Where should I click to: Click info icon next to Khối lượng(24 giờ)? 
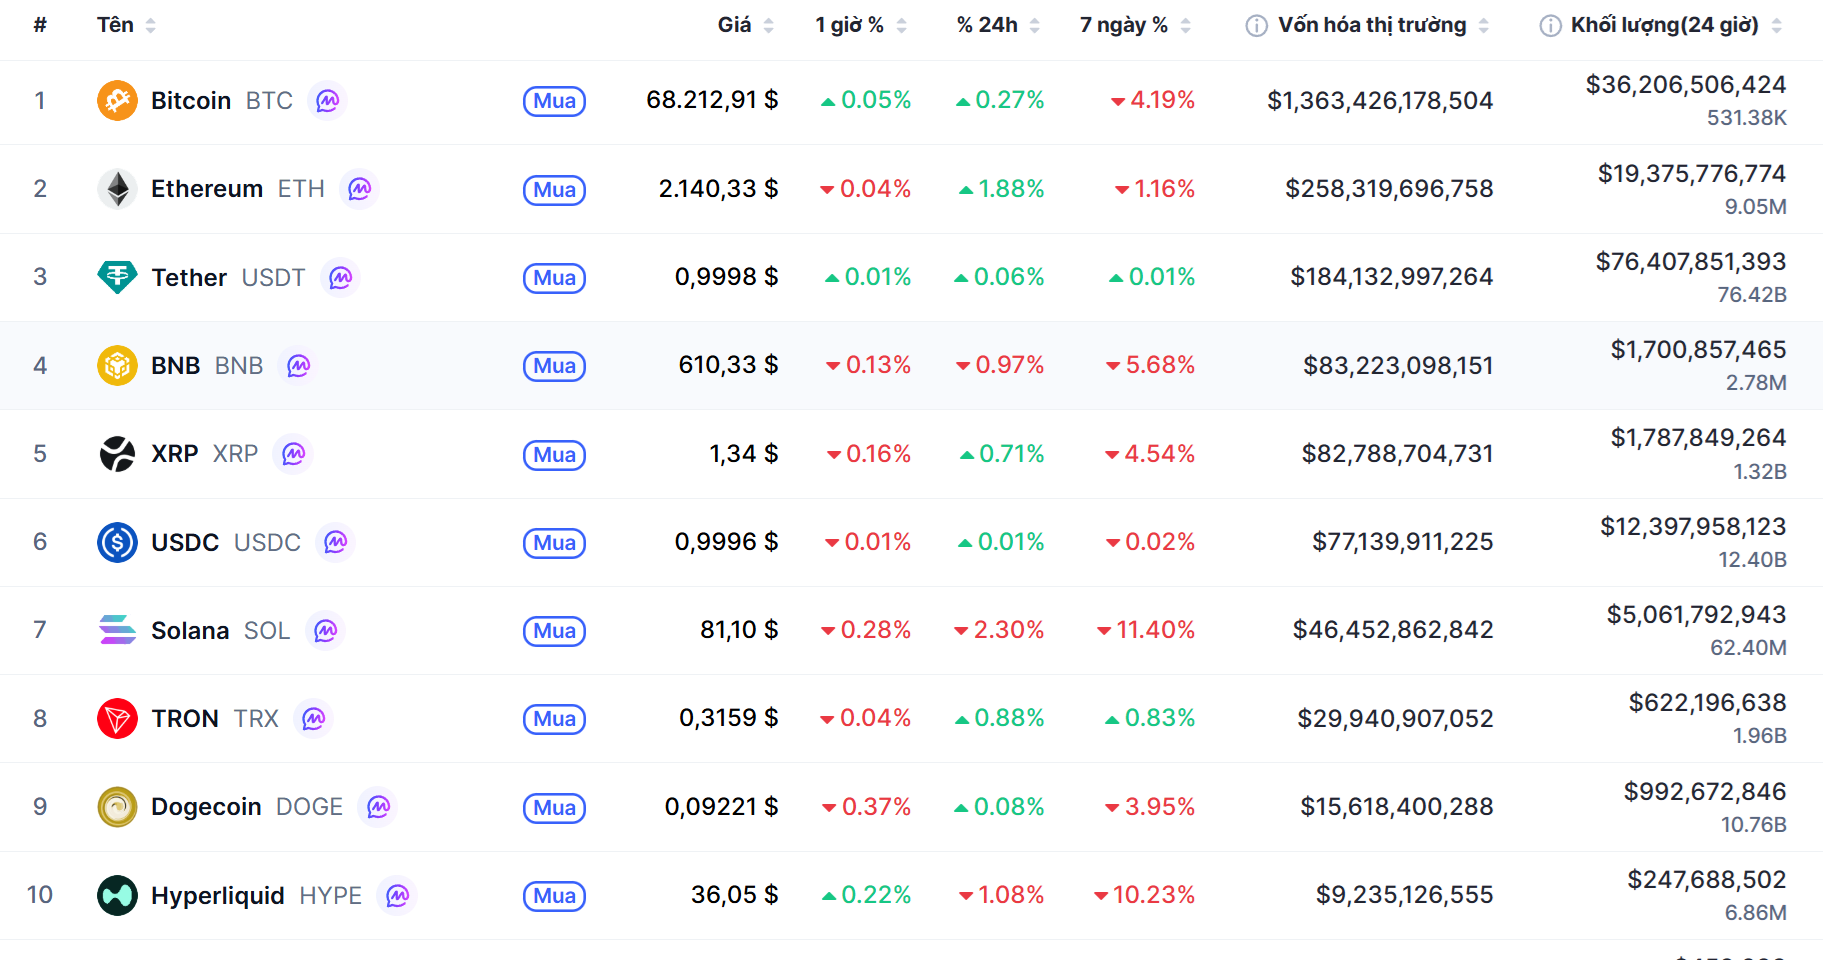point(1549,26)
